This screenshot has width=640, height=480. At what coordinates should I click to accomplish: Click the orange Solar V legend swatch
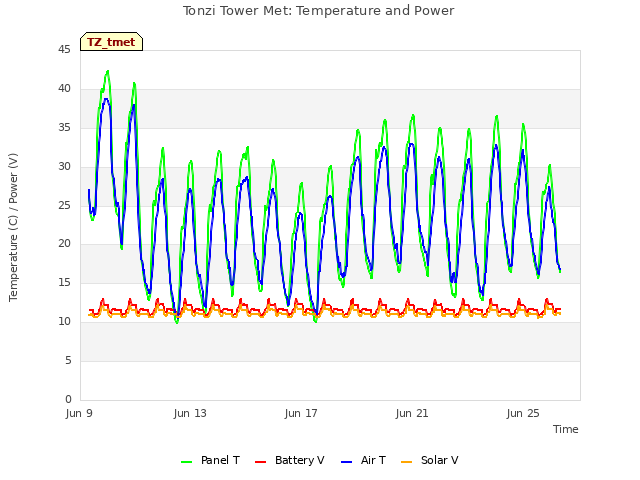click(407, 462)
